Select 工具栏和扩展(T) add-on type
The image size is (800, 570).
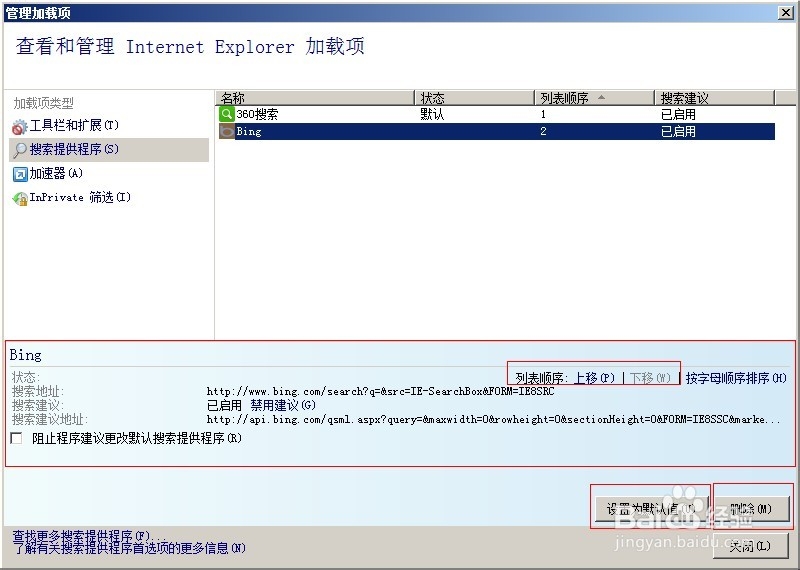click(74, 126)
